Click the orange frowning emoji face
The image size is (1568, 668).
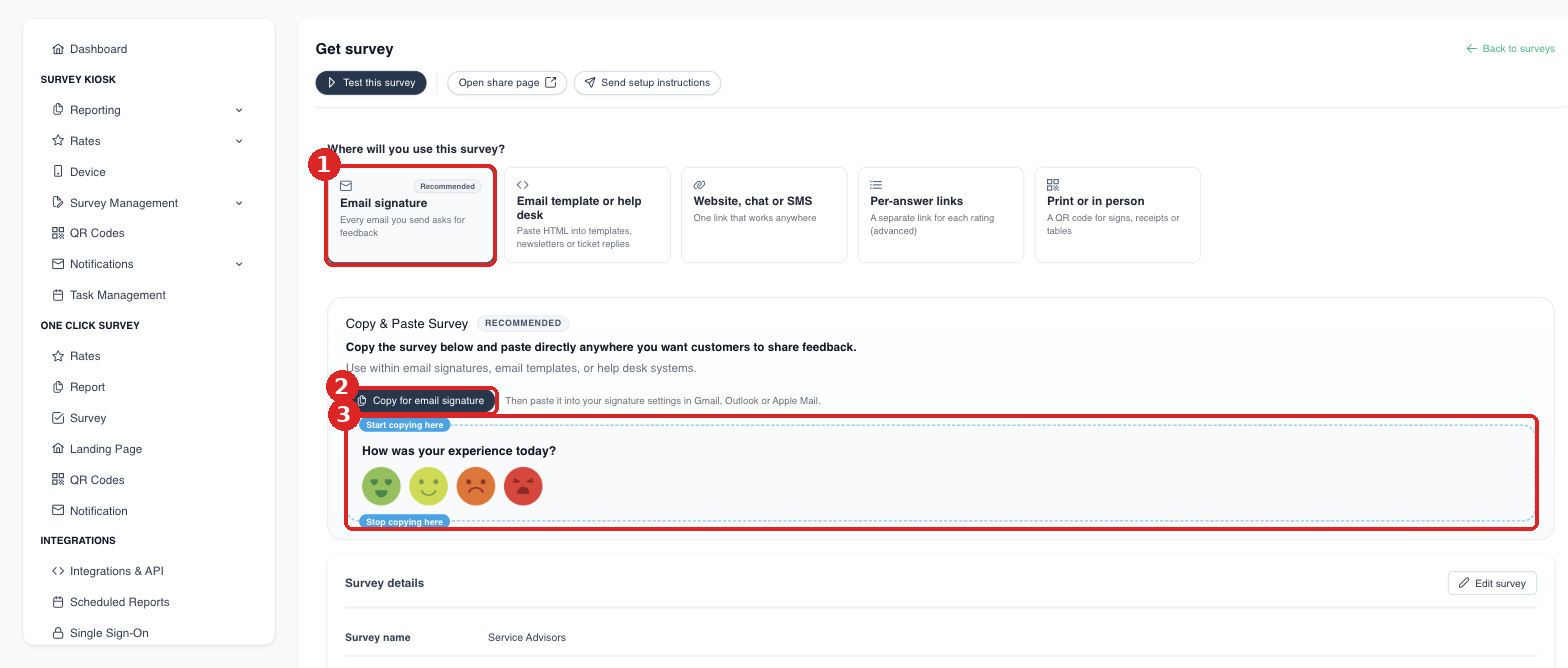pyautogui.click(x=476, y=487)
